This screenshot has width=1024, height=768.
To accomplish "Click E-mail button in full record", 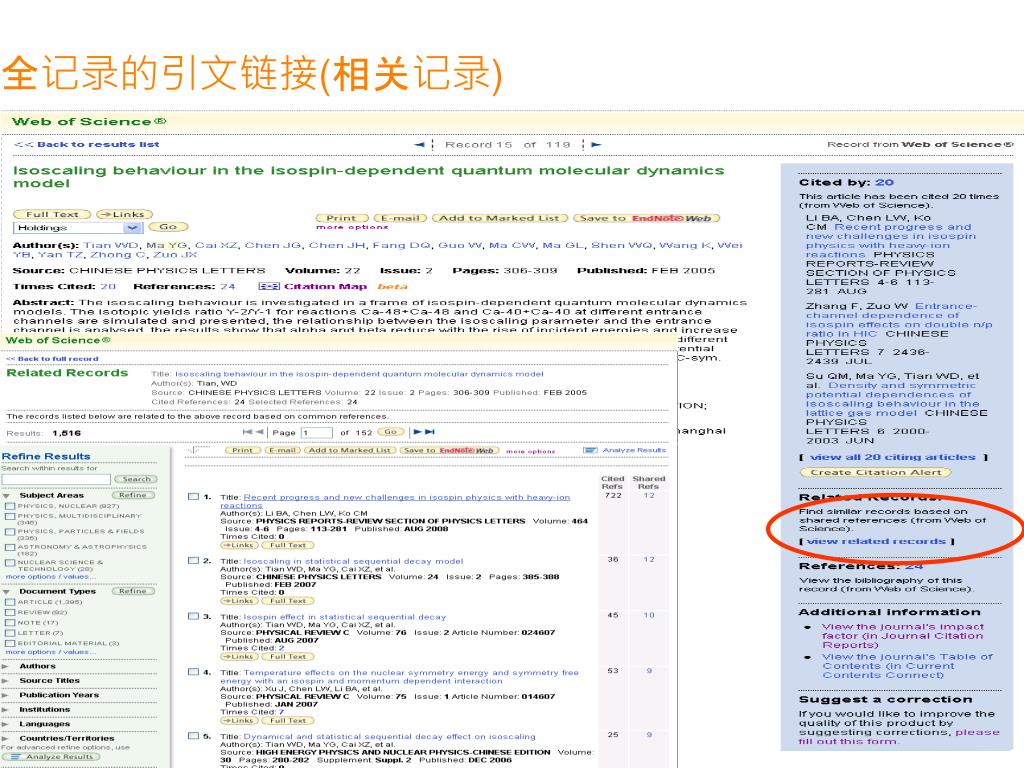I will (400, 218).
